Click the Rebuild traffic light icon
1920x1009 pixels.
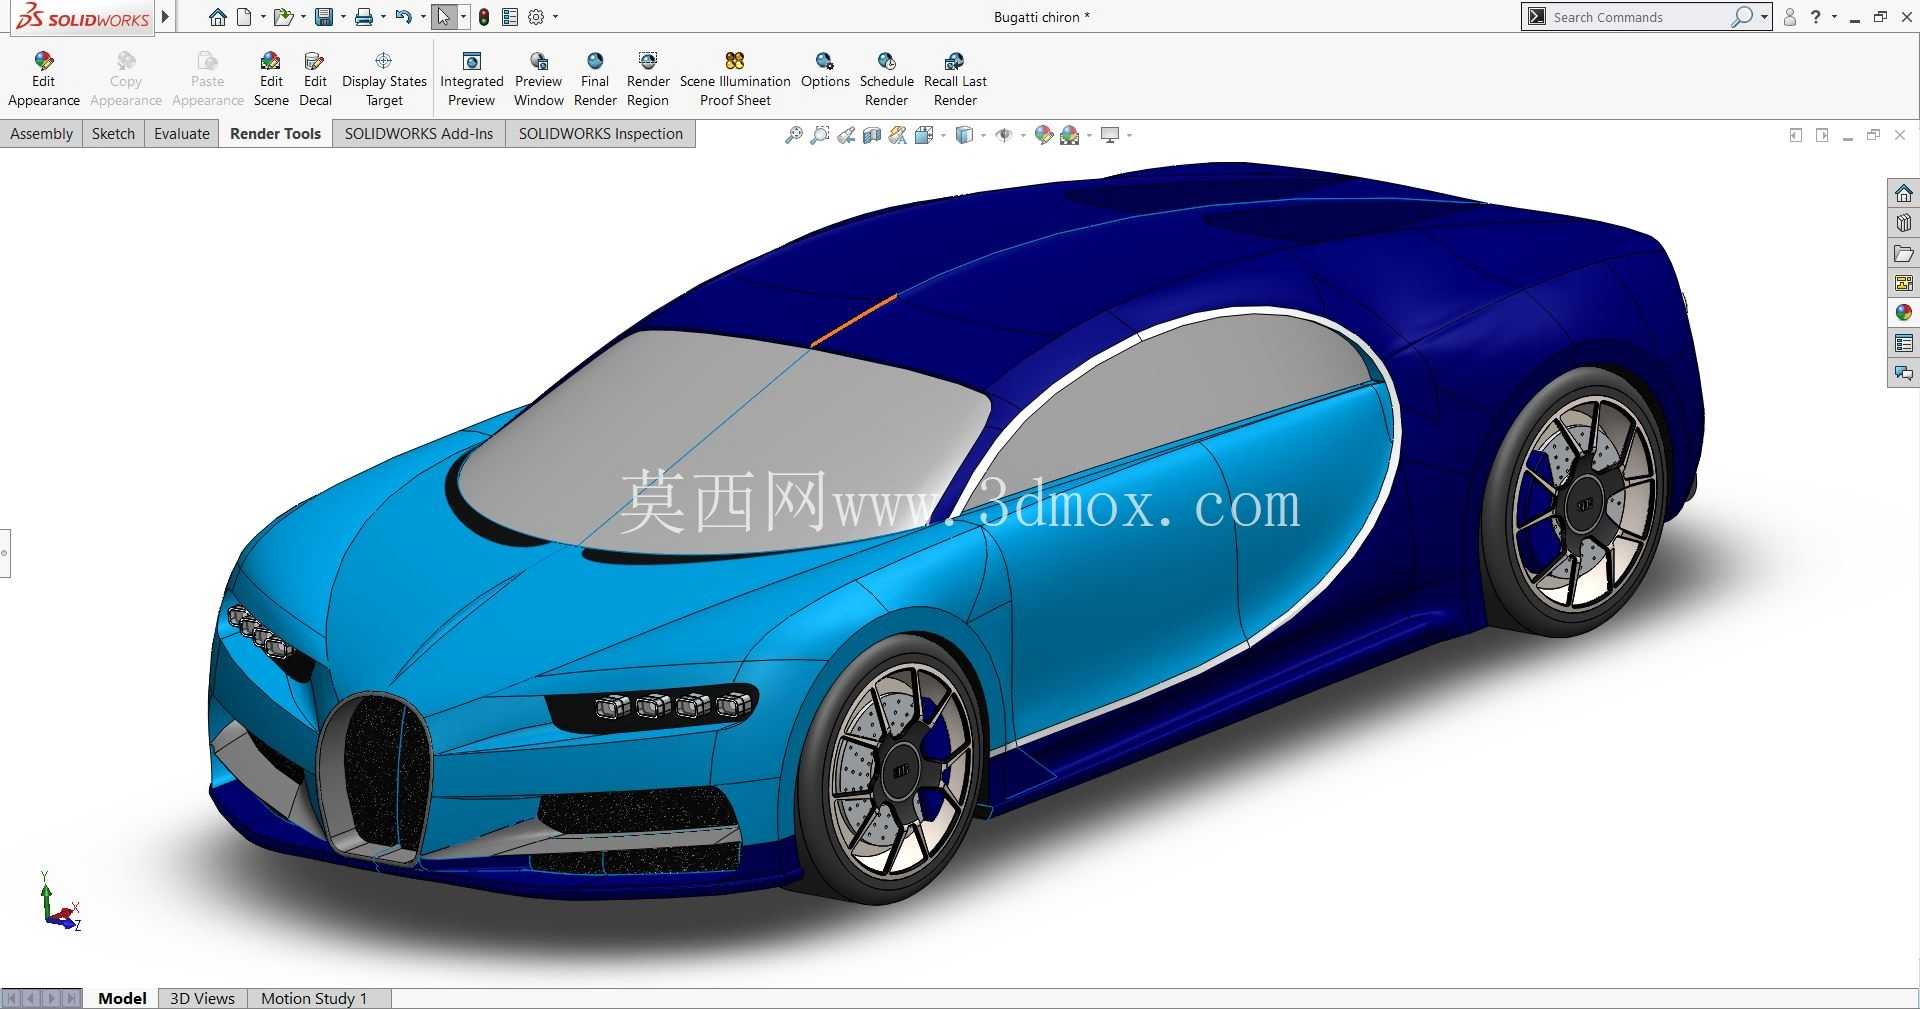(484, 17)
